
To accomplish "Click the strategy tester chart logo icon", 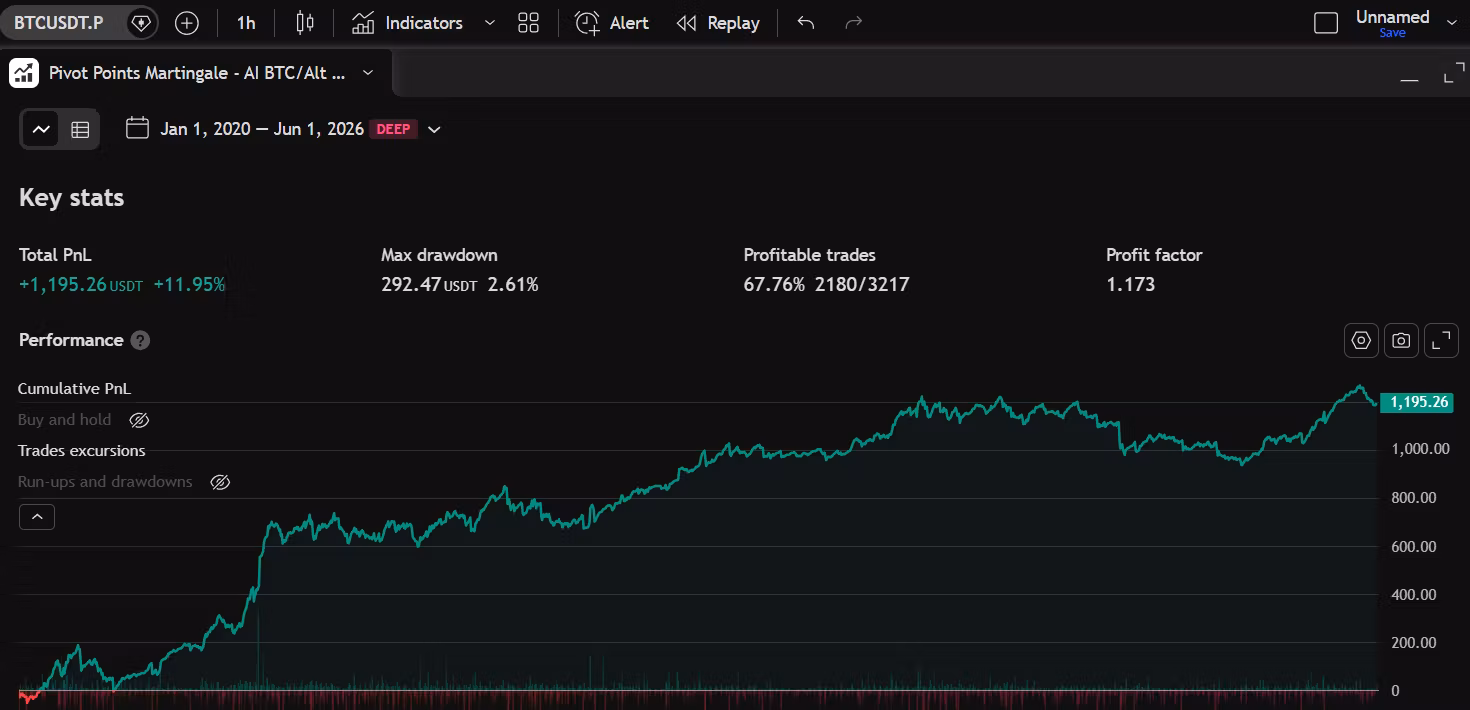I will click(24, 73).
